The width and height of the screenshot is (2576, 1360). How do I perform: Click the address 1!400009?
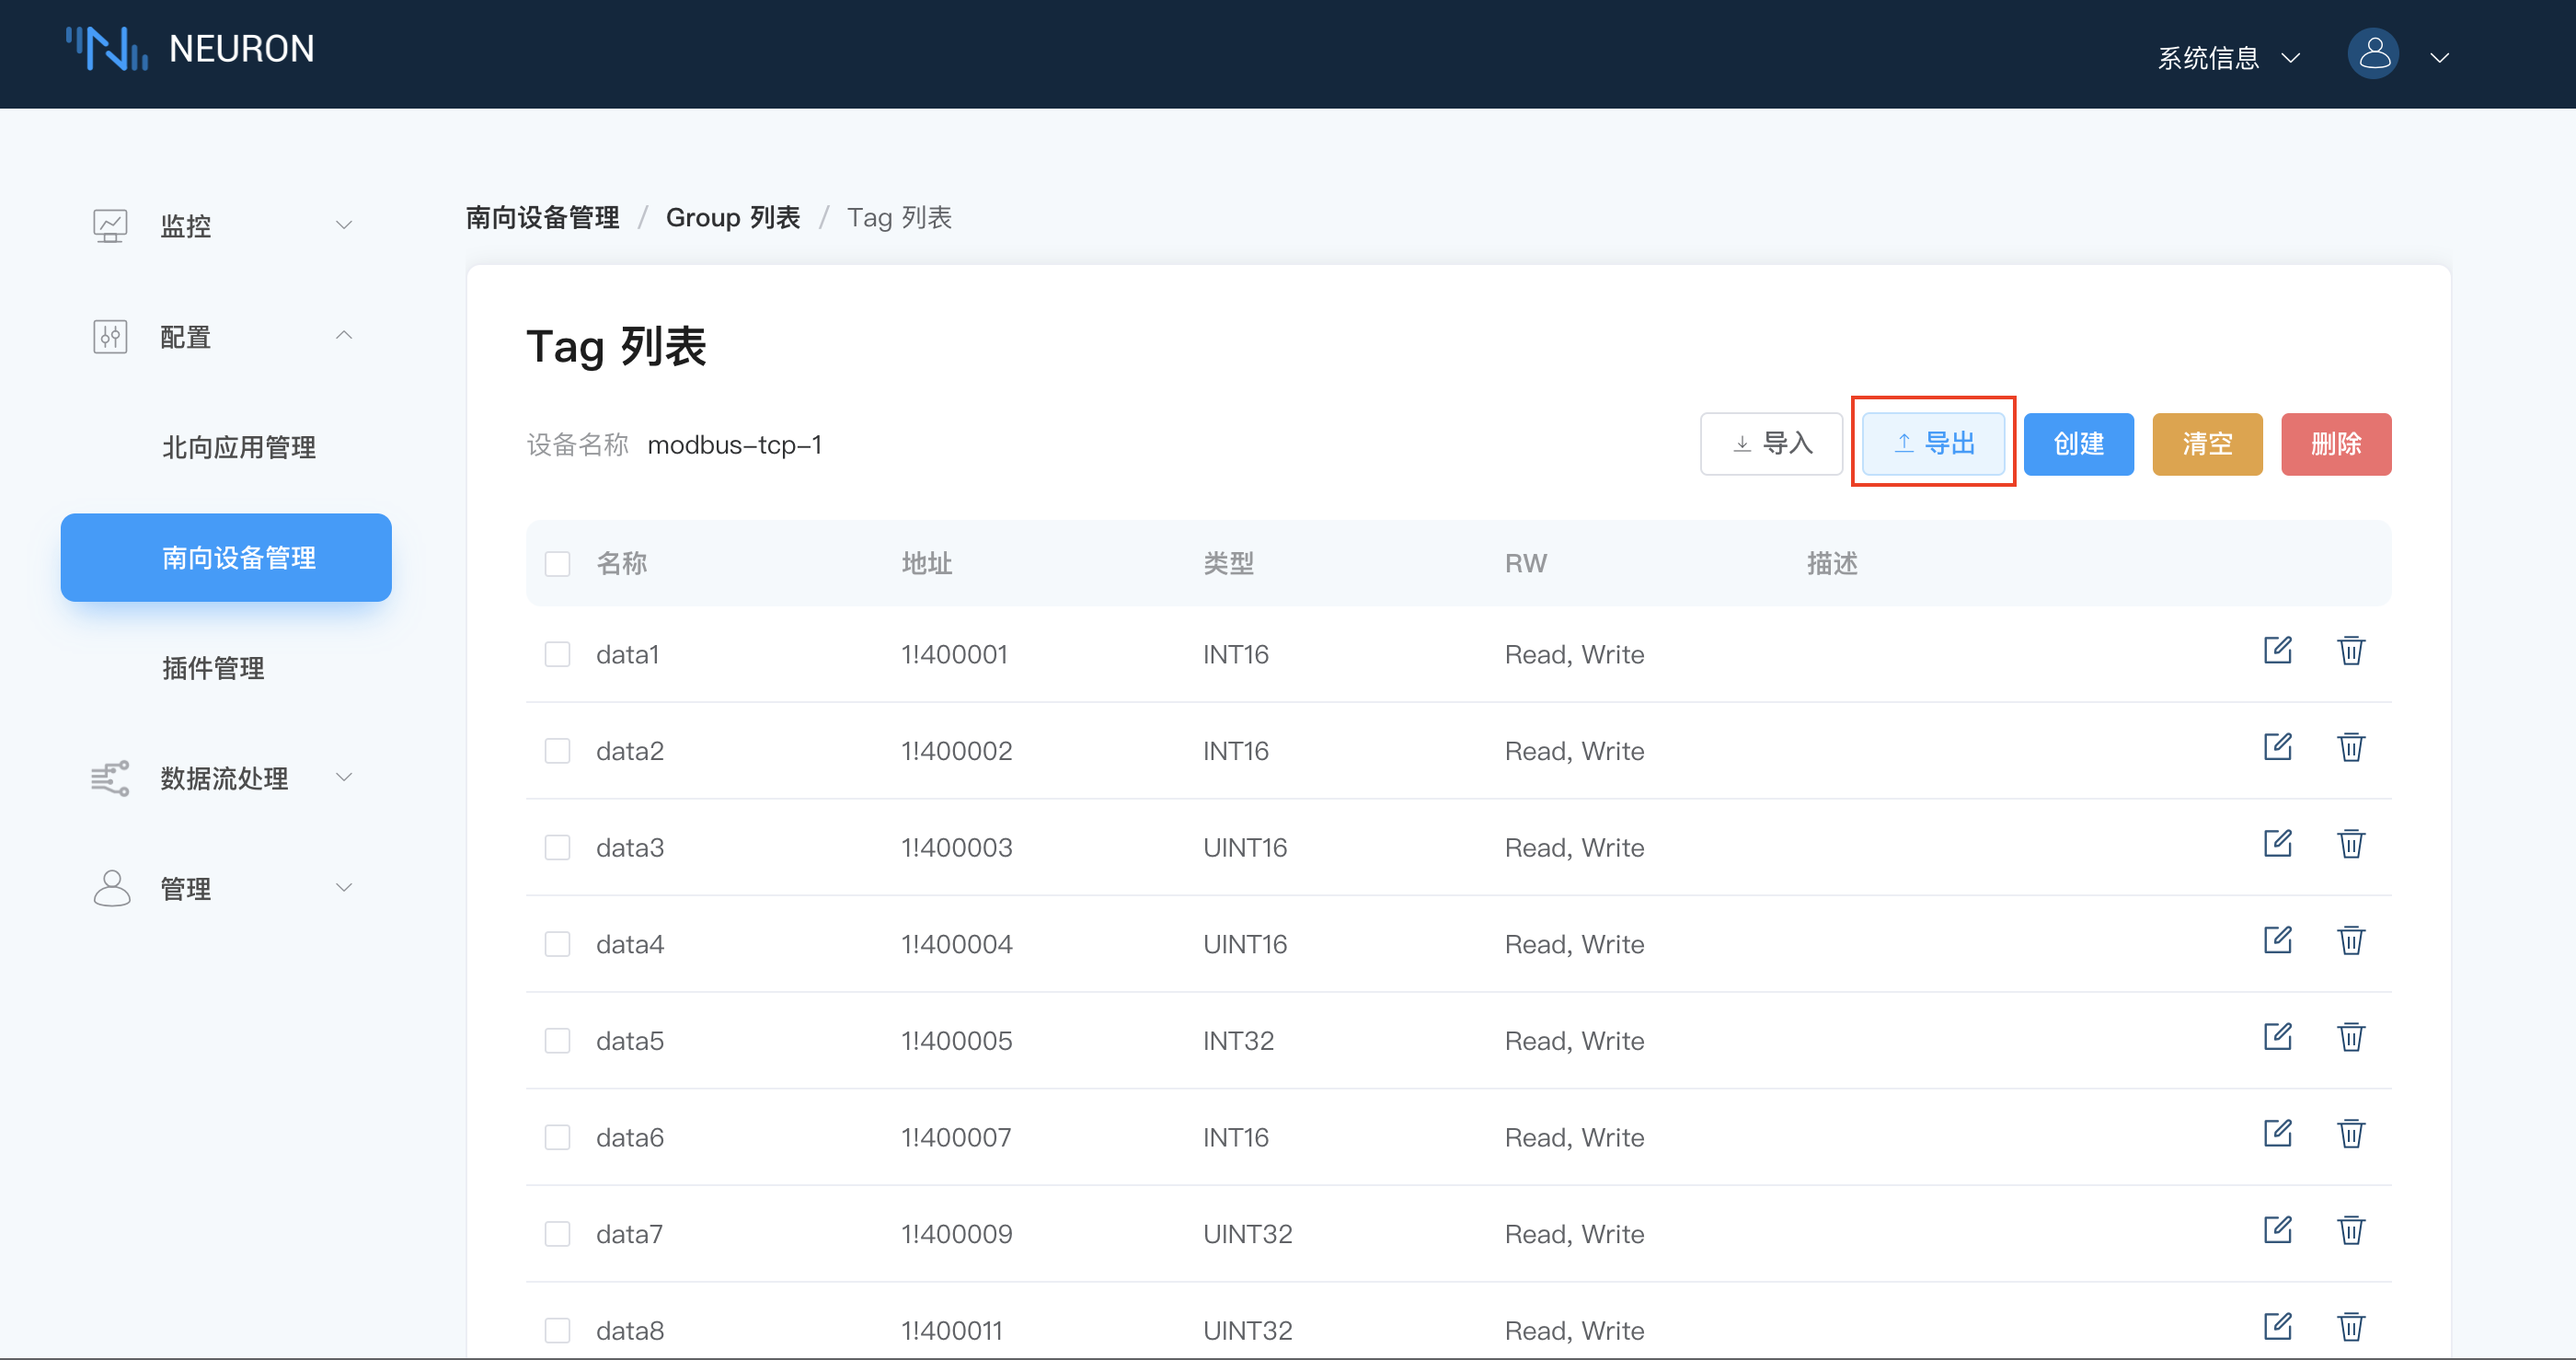coord(956,1234)
